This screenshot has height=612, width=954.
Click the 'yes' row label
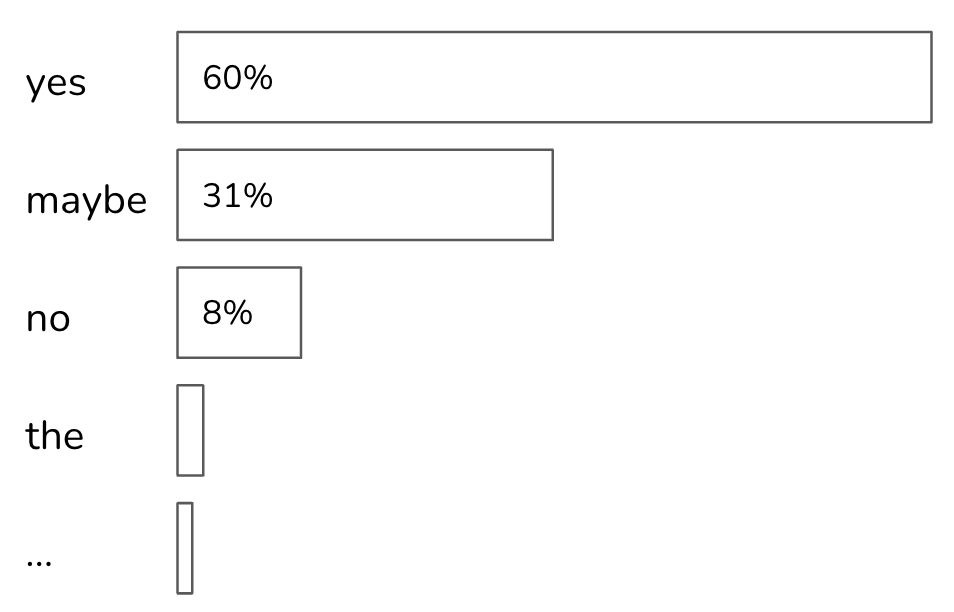click(56, 84)
